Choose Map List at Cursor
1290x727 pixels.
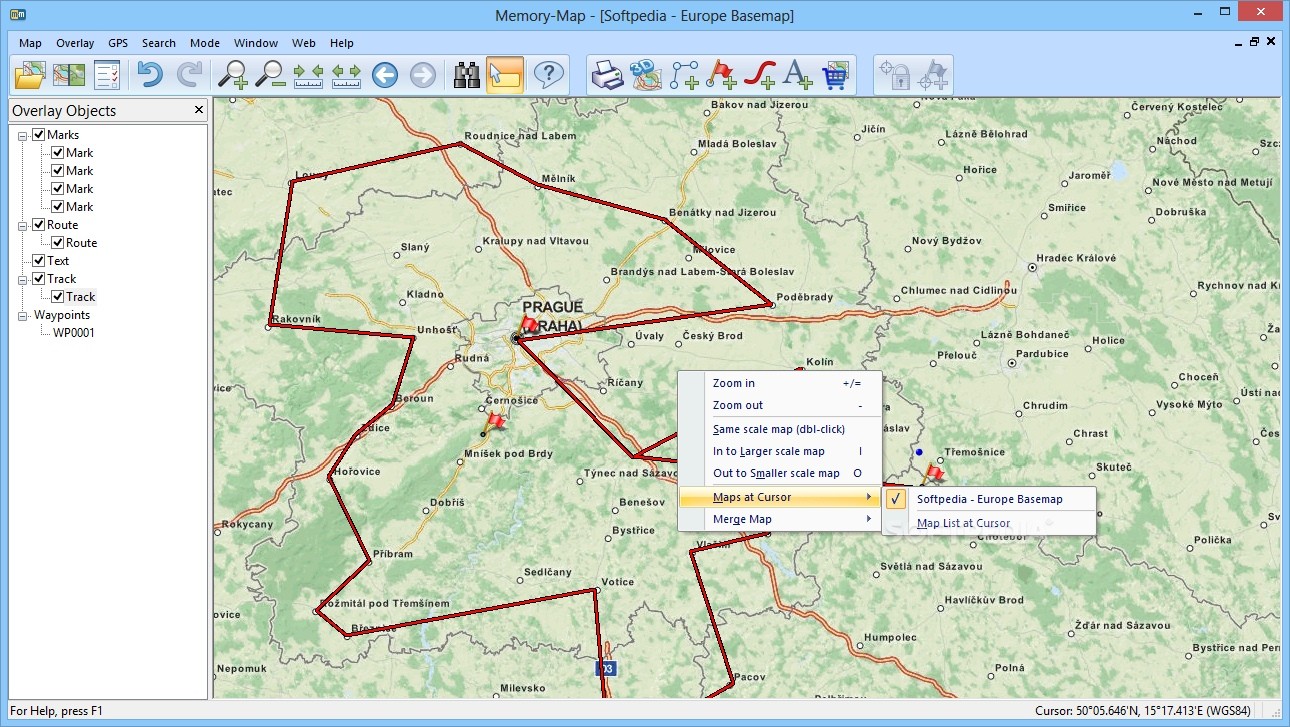989,523
